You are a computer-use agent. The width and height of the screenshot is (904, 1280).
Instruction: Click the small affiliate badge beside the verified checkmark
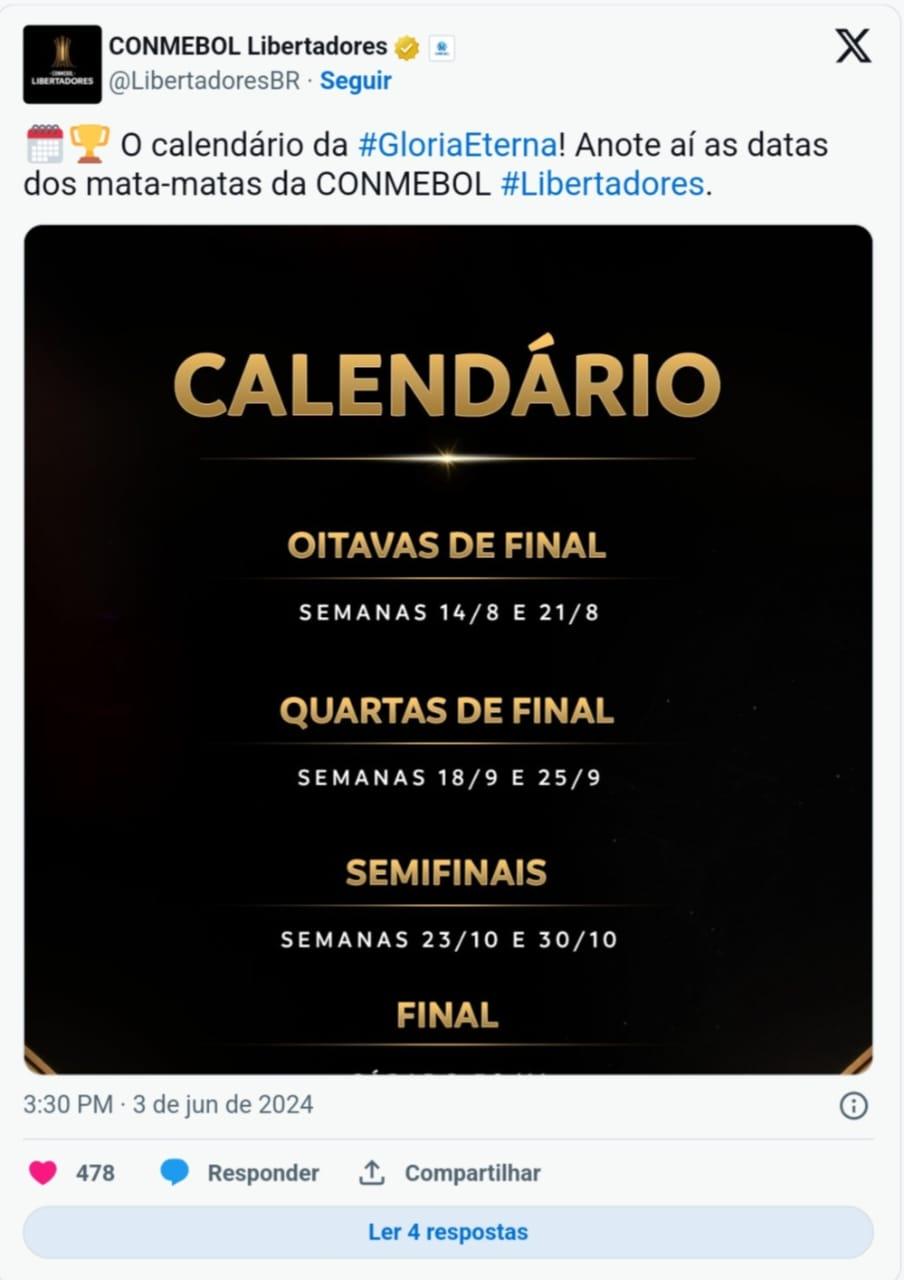[441, 47]
